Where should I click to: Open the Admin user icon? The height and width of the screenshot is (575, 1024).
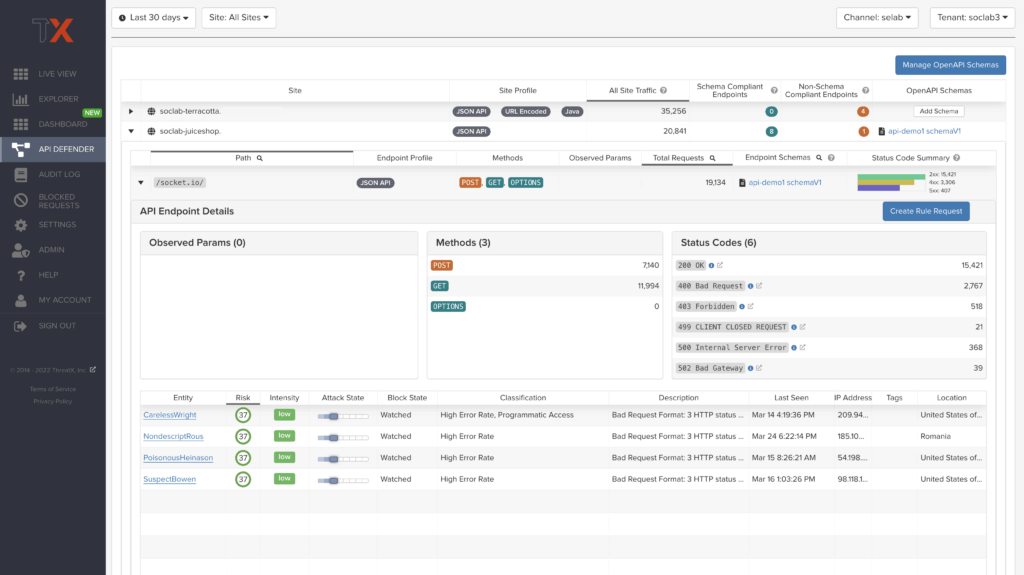(20, 250)
